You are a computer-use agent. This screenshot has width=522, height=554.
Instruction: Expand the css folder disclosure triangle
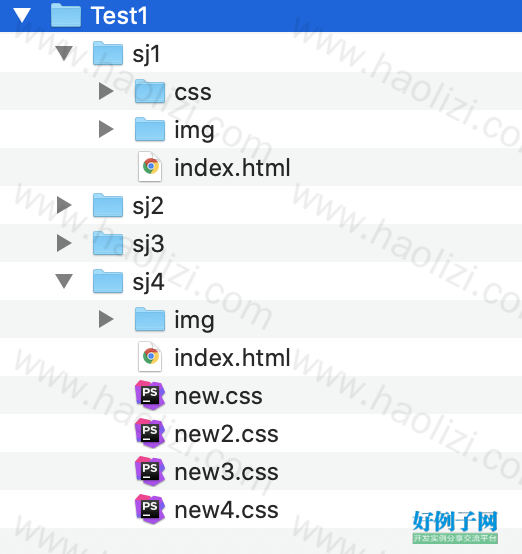click(x=106, y=91)
